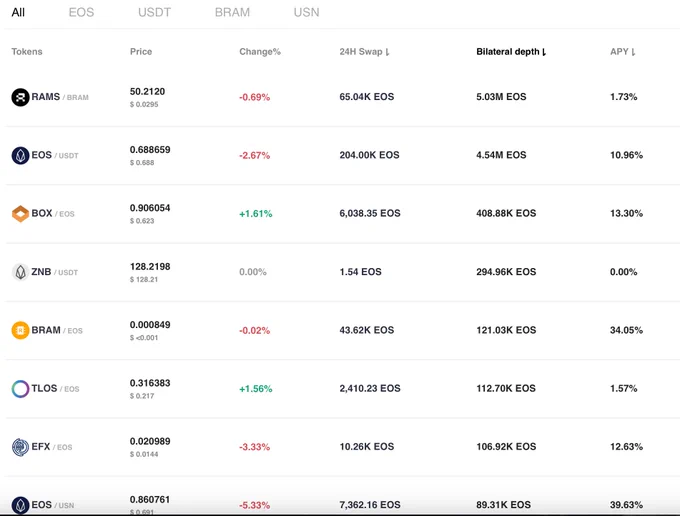The height and width of the screenshot is (516, 680).
Task: Click the -0.69% change value
Action: tap(255, 97)
